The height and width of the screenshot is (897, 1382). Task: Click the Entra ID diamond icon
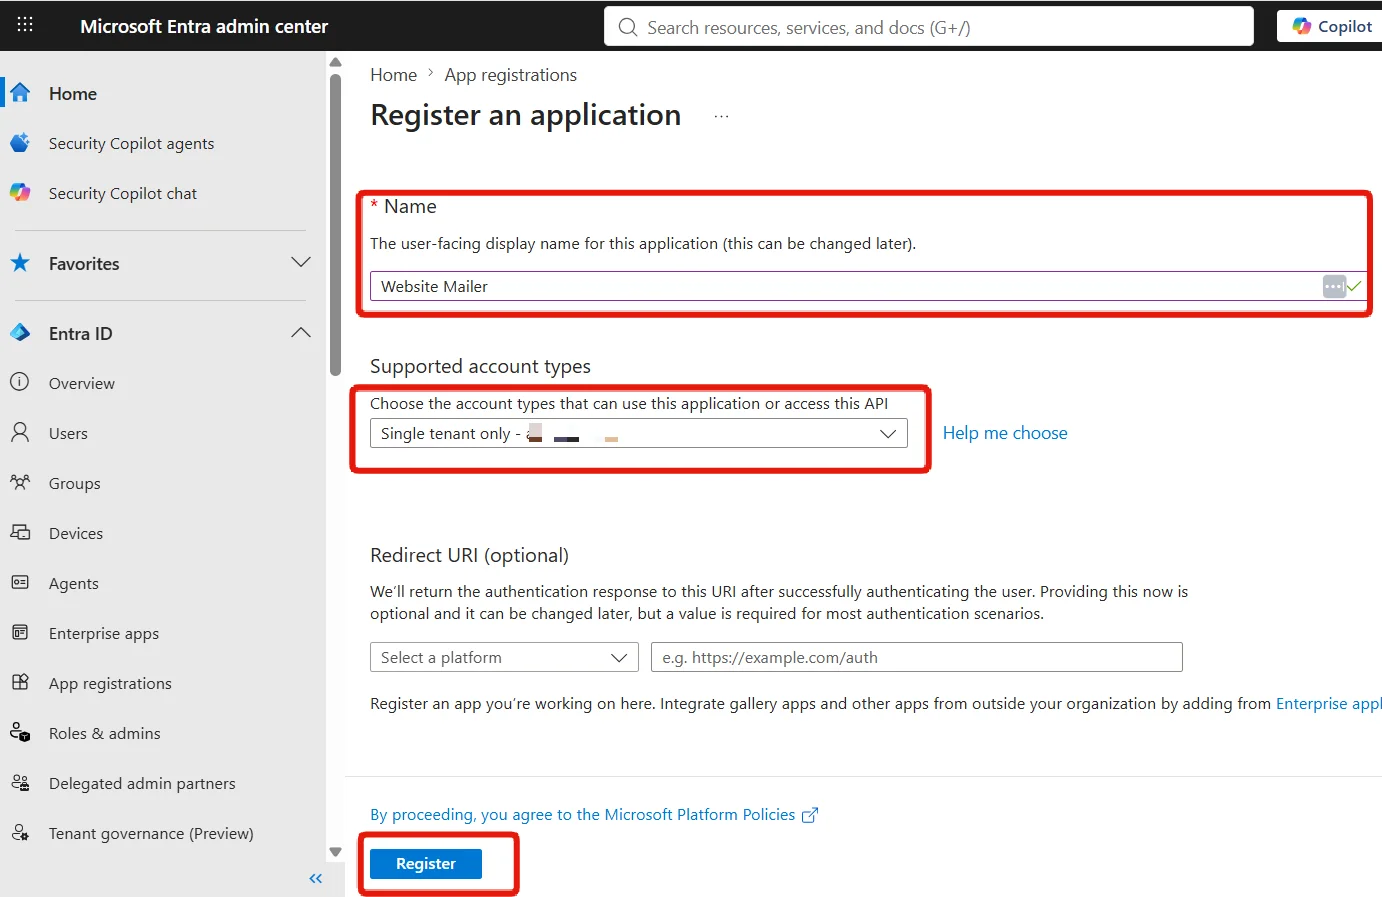(20, 333)
